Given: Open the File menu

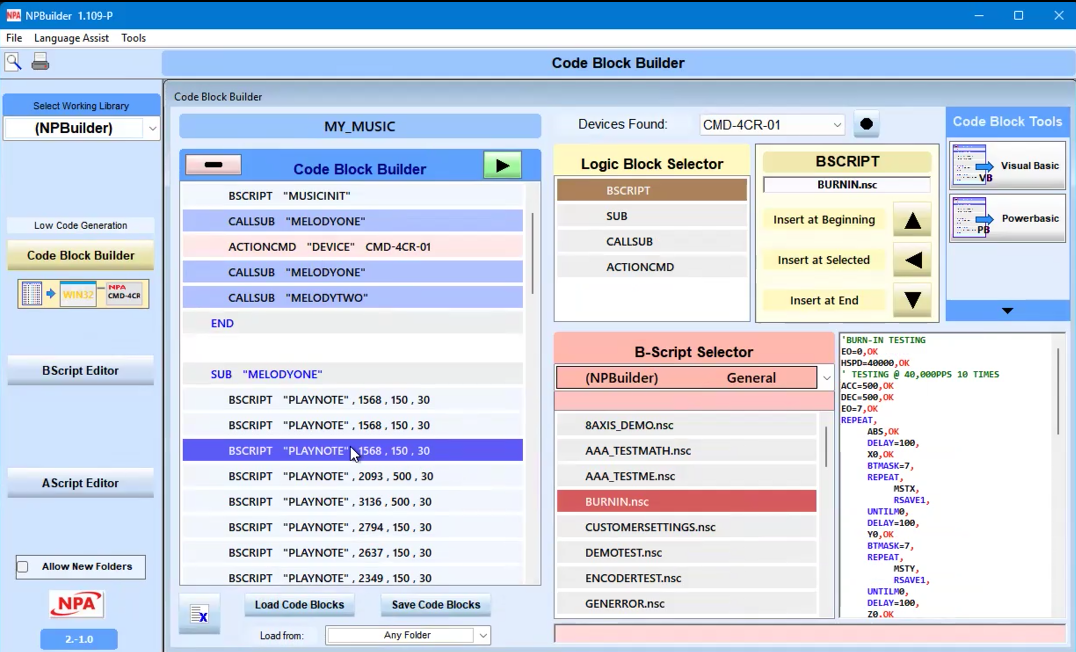Looking at the screenshot, I should point(14,38).
